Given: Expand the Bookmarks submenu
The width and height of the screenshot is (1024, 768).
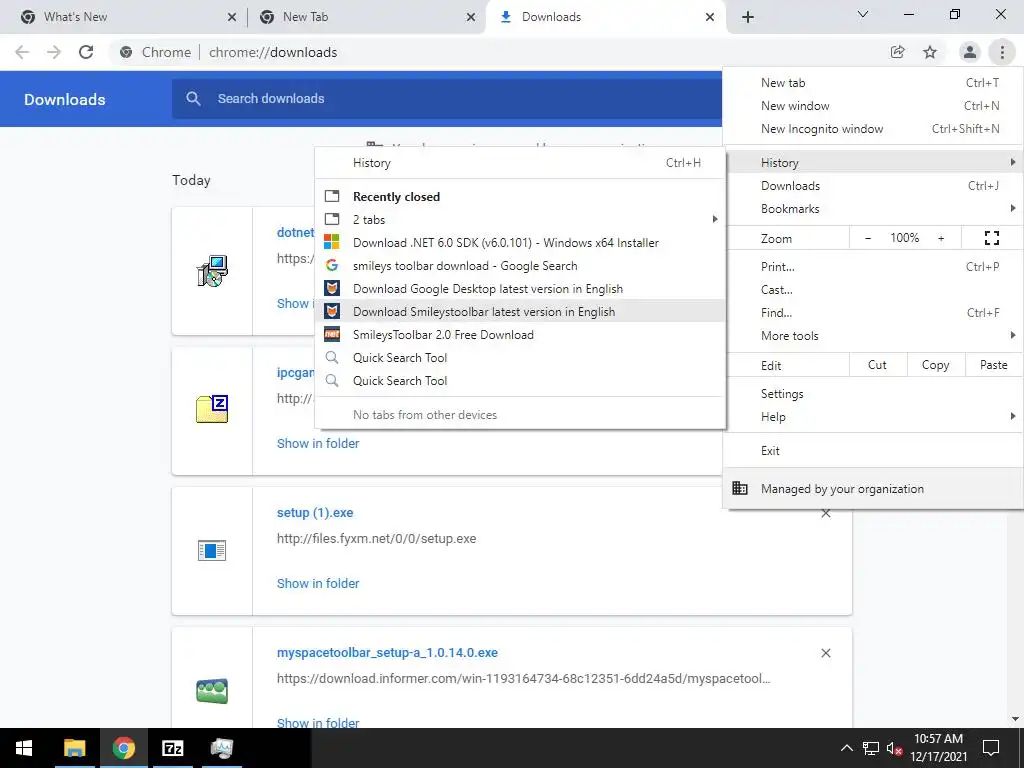Looking at the screenshot, I should 872,208.
